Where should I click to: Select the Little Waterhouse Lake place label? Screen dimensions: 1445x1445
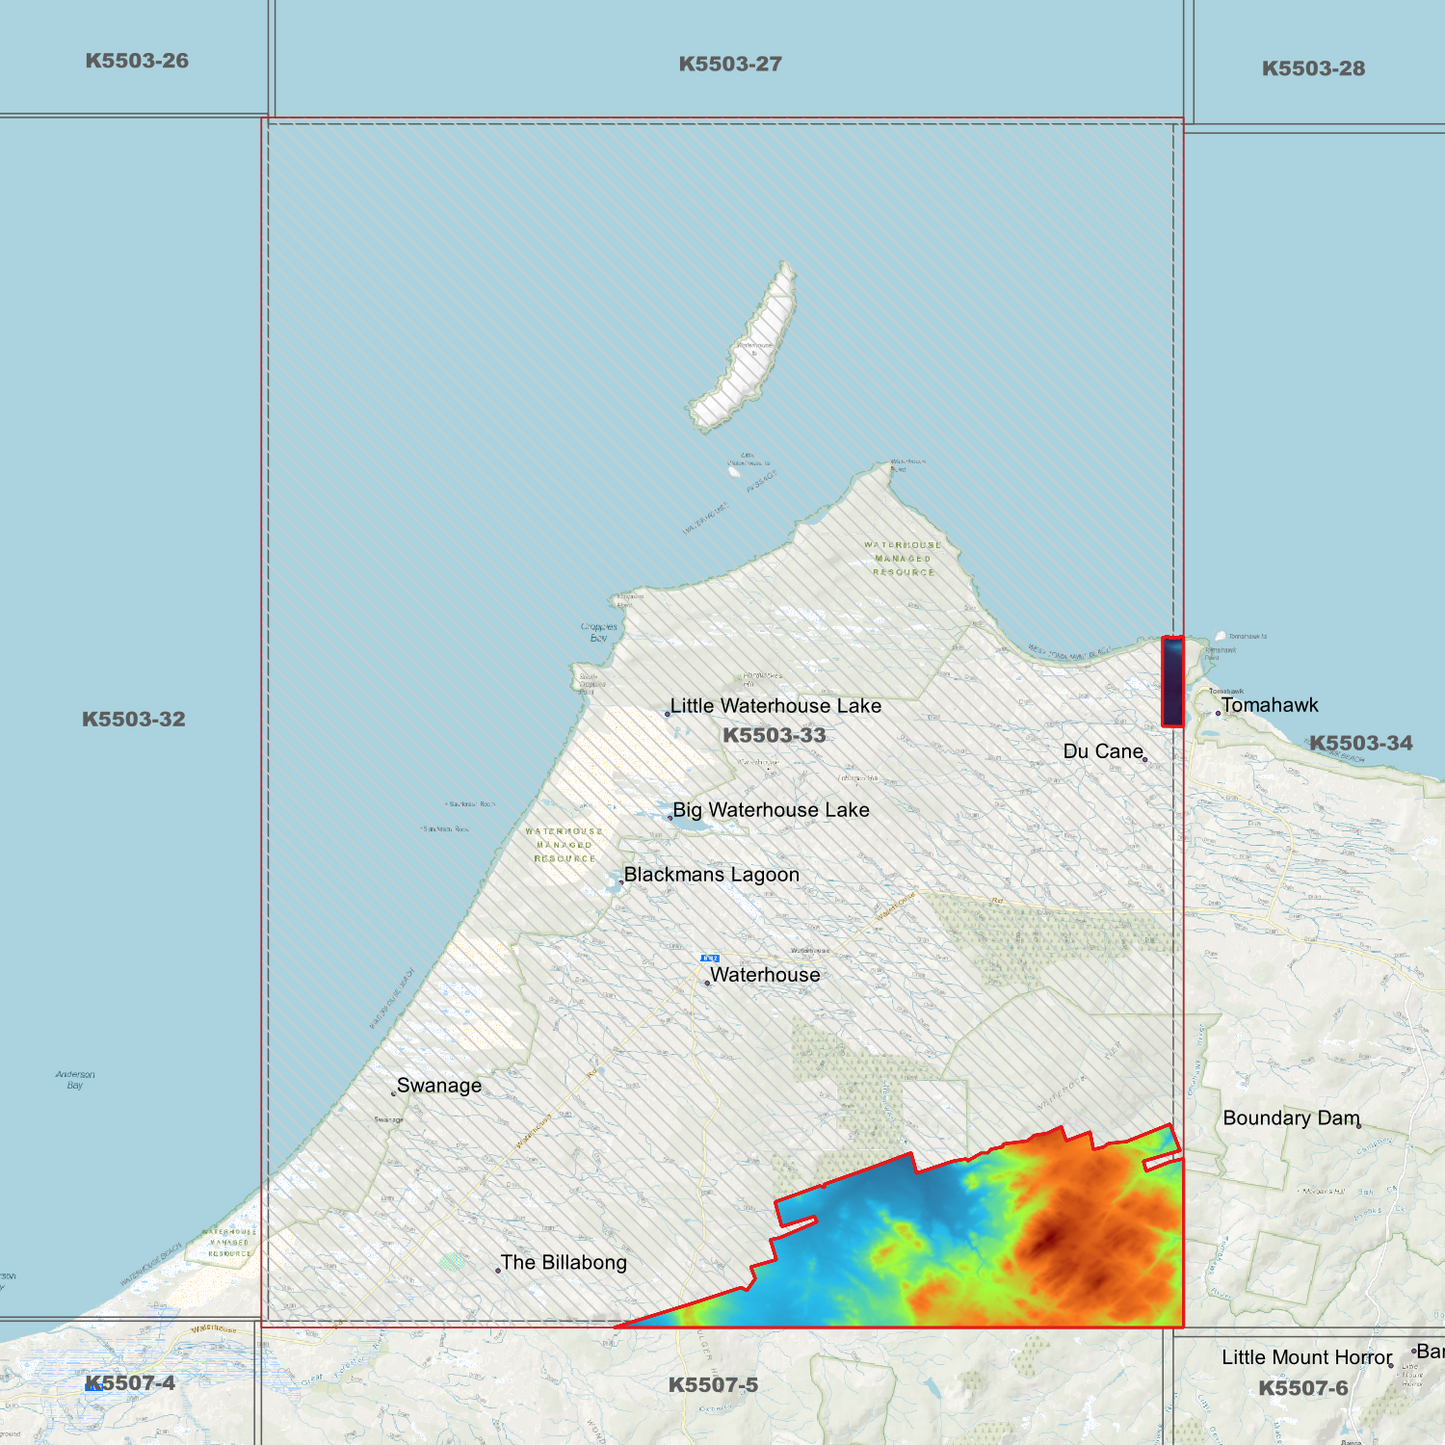point(776,706)
